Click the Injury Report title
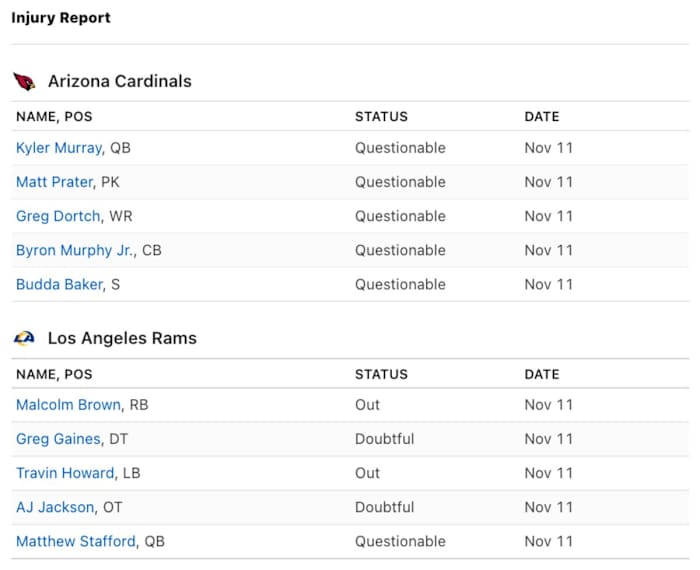The image size is (700, 570). click(61, 18)
